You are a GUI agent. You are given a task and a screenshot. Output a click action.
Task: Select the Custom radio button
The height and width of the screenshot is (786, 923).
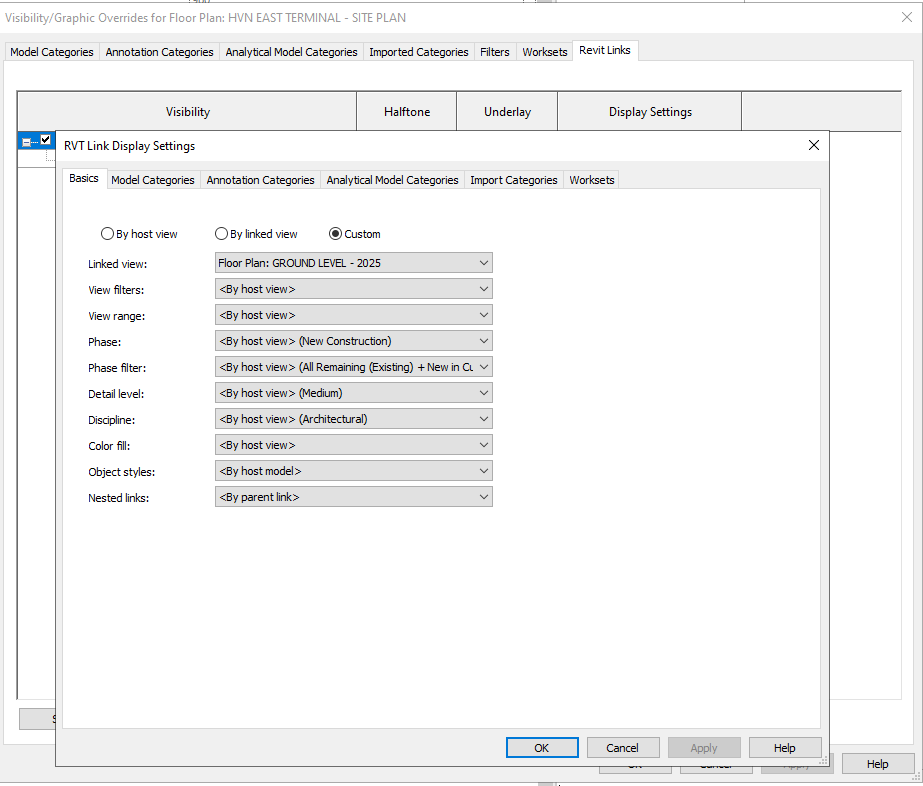335,233
